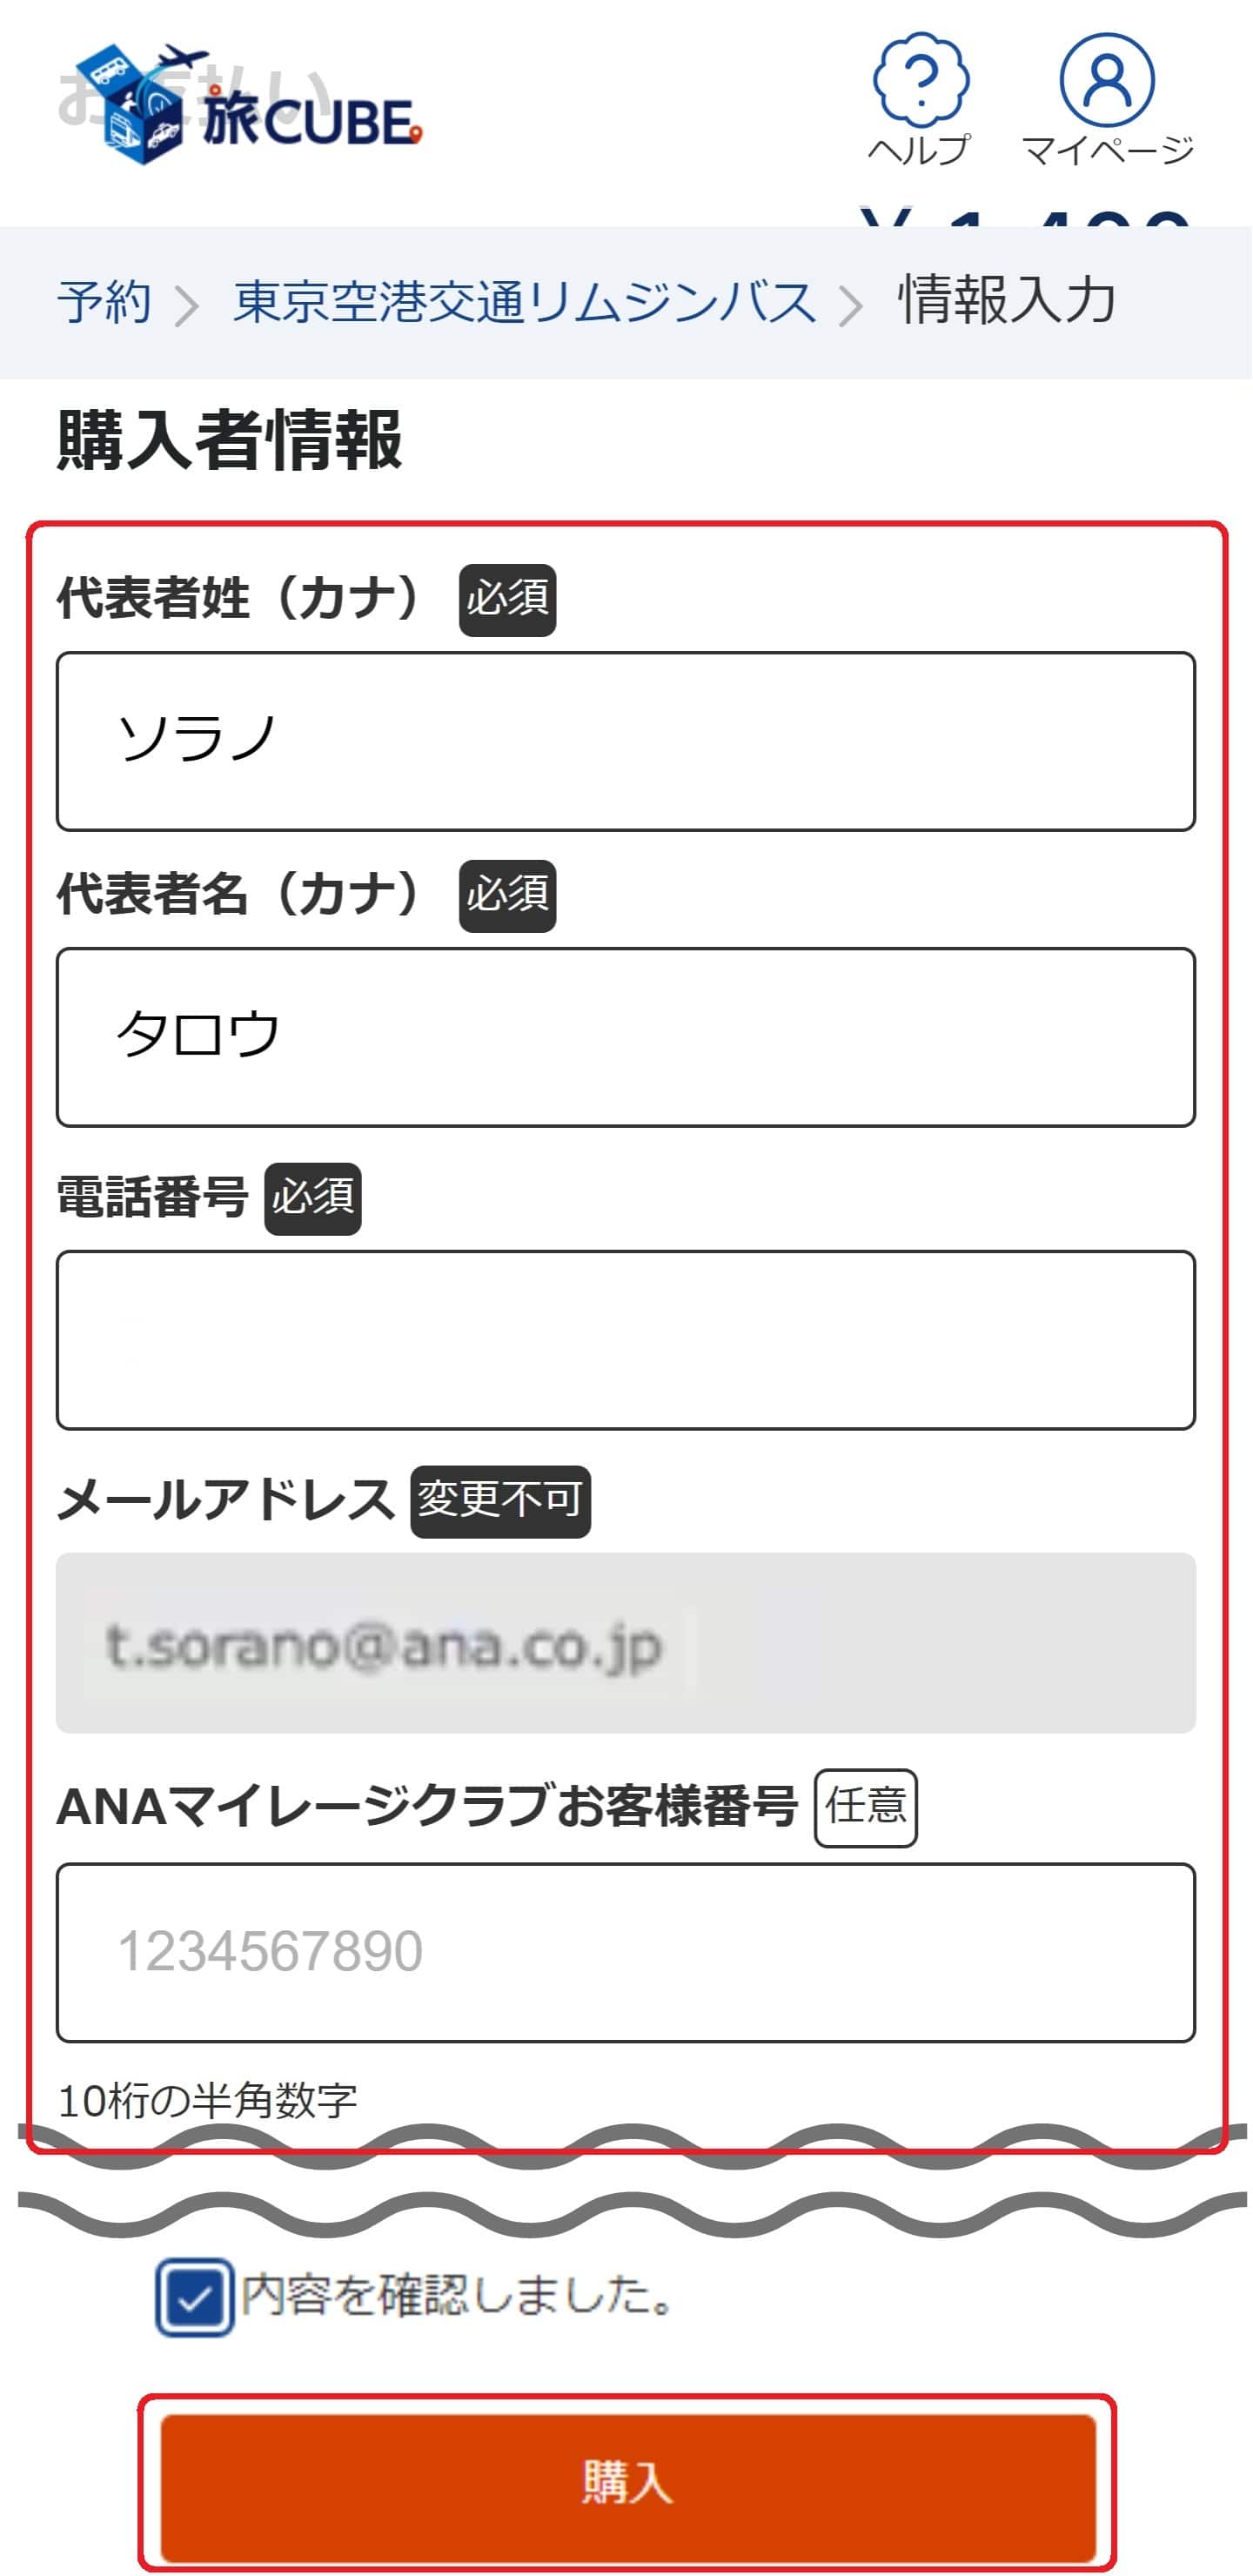Click the greyed-out メールアドレス field
Viewport: 1253px width, 2576px height.
coord(626,1643)
